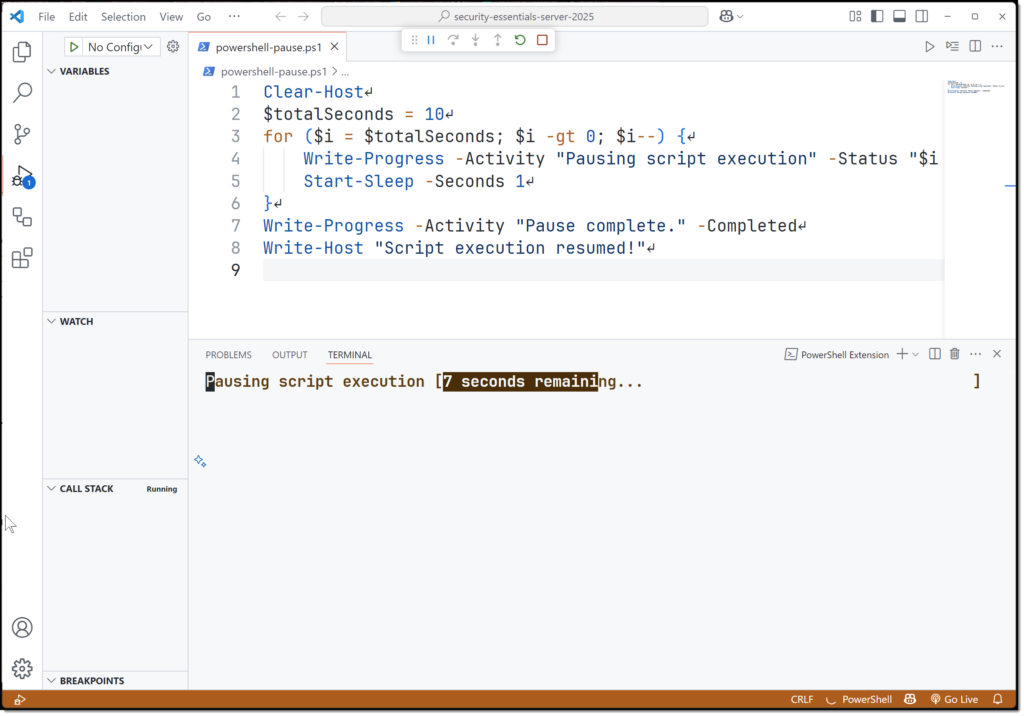This screenshot has height=716, width=1024.
Task: Start Go Live server from status bar
Action: click(x=954, y=700)
